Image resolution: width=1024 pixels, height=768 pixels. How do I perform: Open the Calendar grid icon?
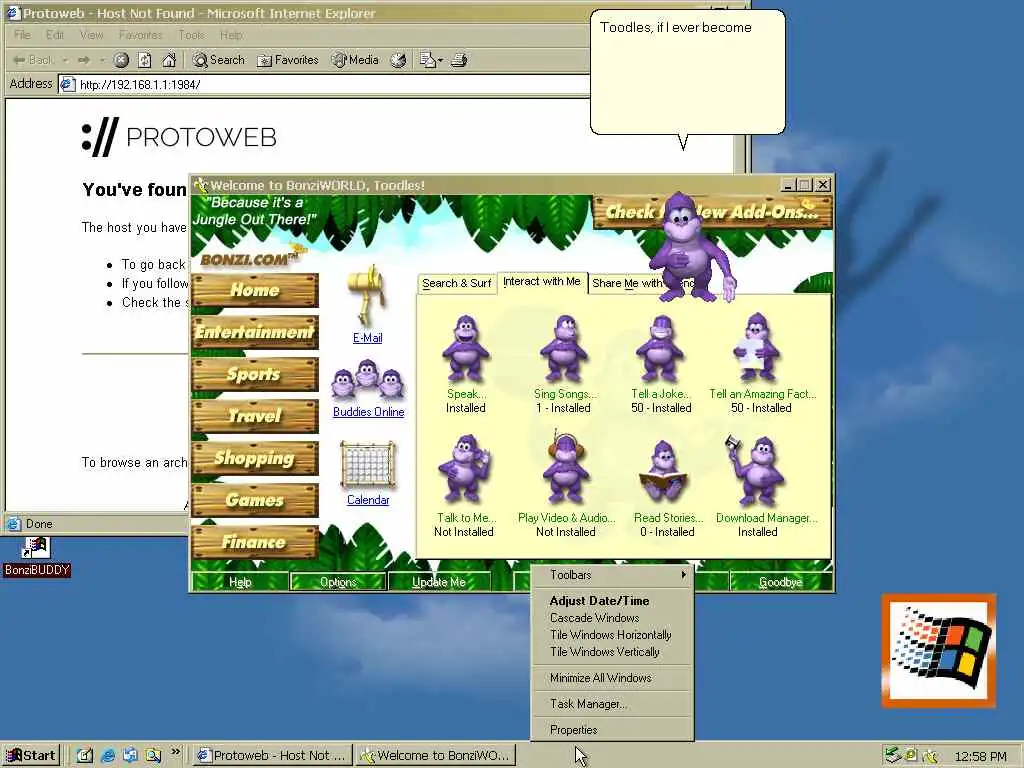[x=368, y=466]
